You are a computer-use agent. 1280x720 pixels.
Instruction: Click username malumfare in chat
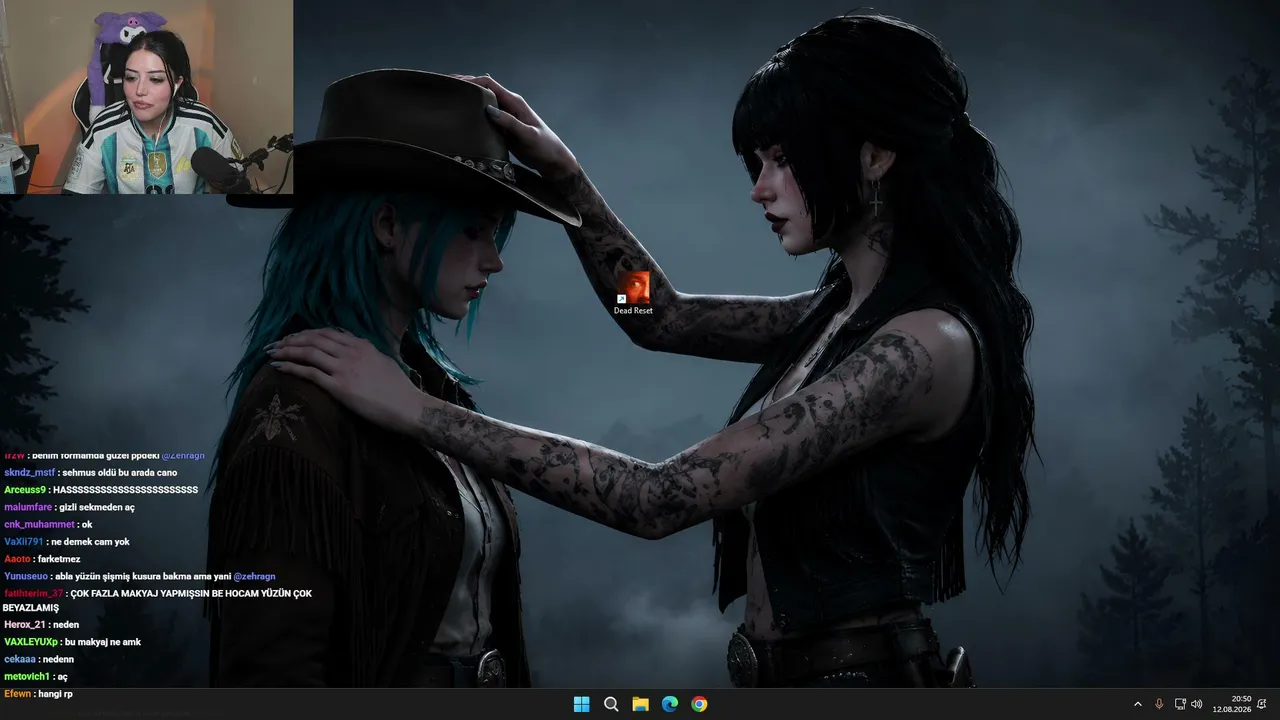[28, 507]
